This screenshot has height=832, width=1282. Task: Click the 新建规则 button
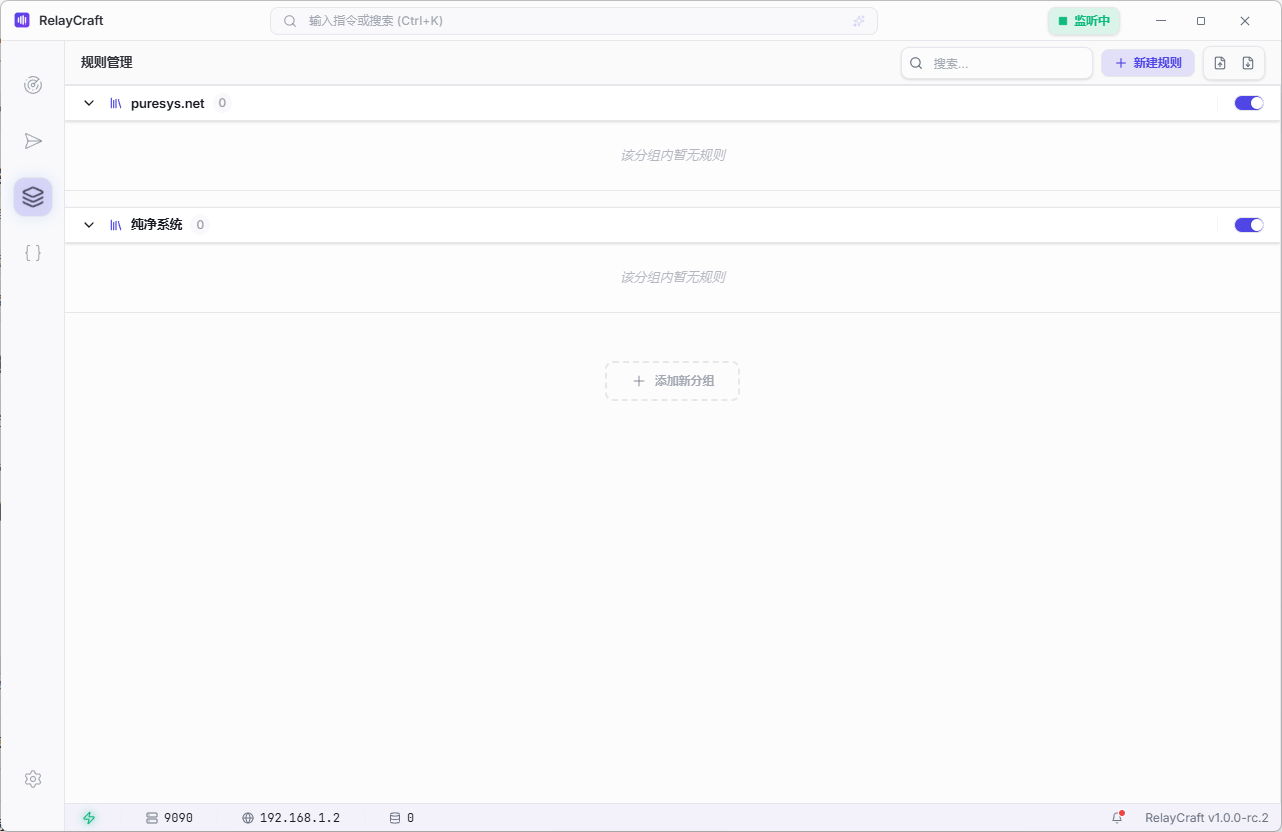pyautogui.click(x=1148, y=63)
